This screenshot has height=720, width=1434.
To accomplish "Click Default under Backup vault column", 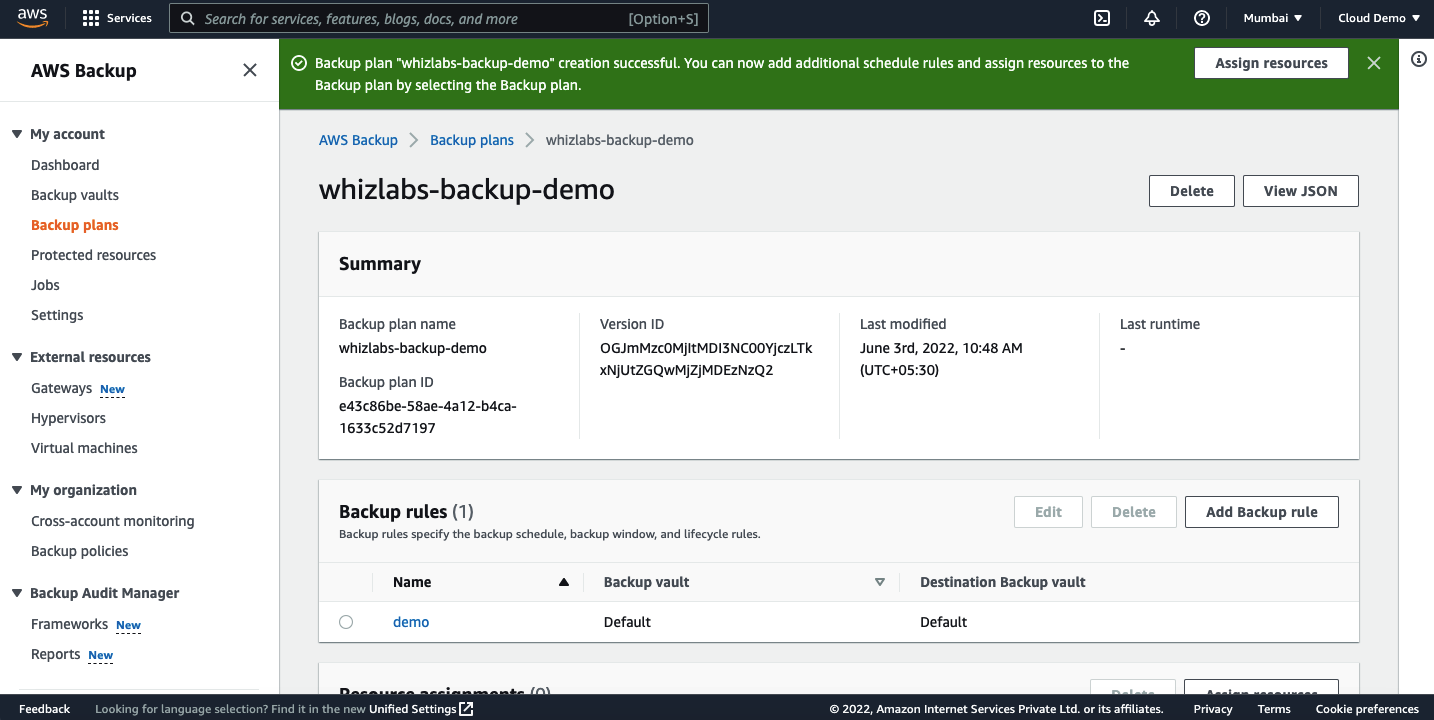I will tap(627, 622).
